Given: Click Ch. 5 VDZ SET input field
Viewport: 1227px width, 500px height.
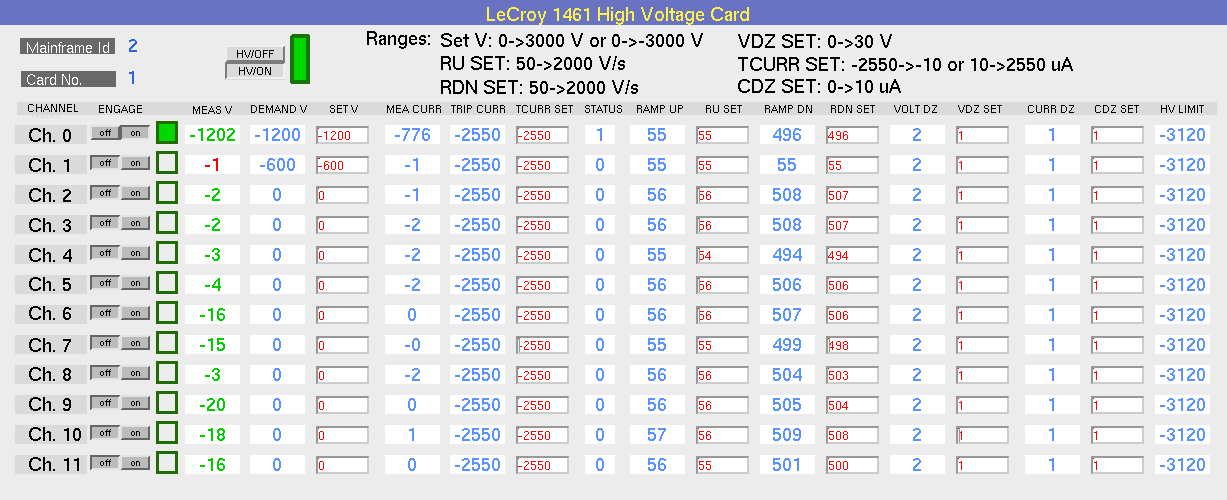Looking at the screenshot, I should click(981, 285).
